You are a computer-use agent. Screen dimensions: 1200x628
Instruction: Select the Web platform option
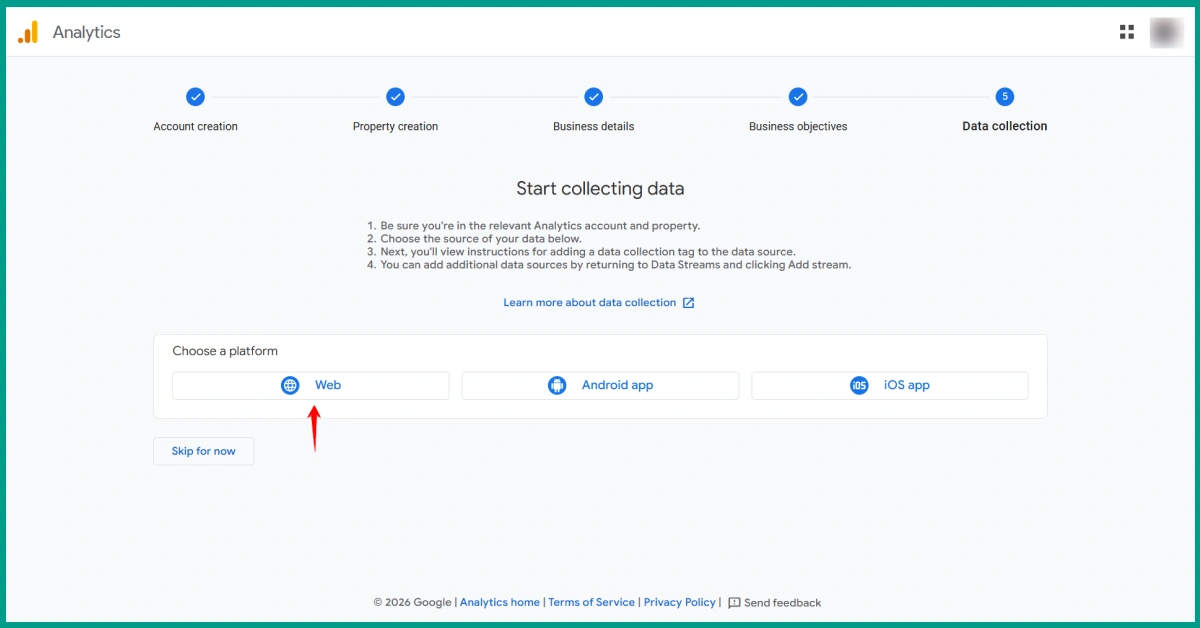coord(310,385)
